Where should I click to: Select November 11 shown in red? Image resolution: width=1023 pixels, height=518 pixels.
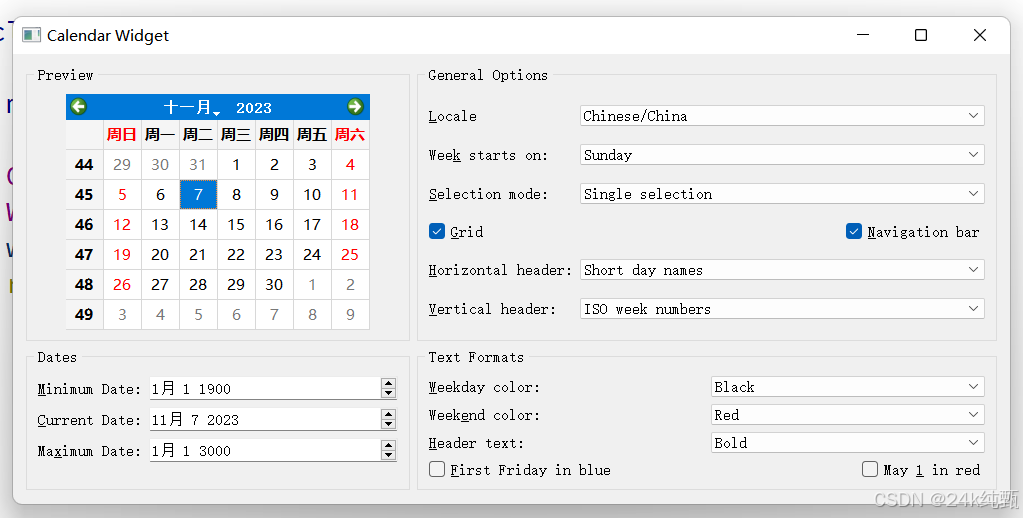pyautogui.click(x=350, y=194)
